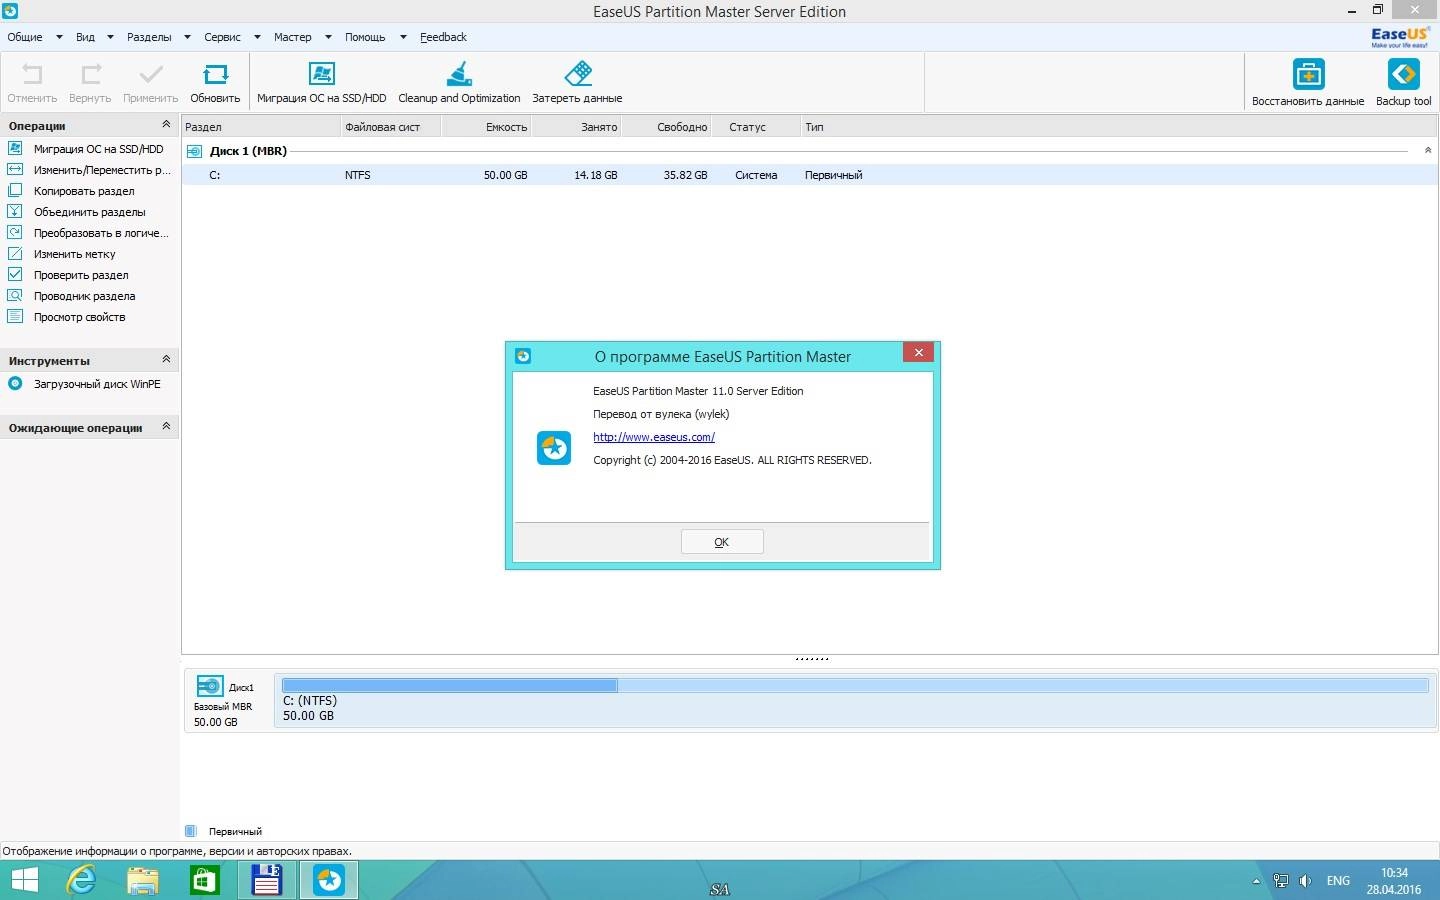Show hidden tray icons arrow
This screenshot has width=1440, height=900.
(1256, 881)
